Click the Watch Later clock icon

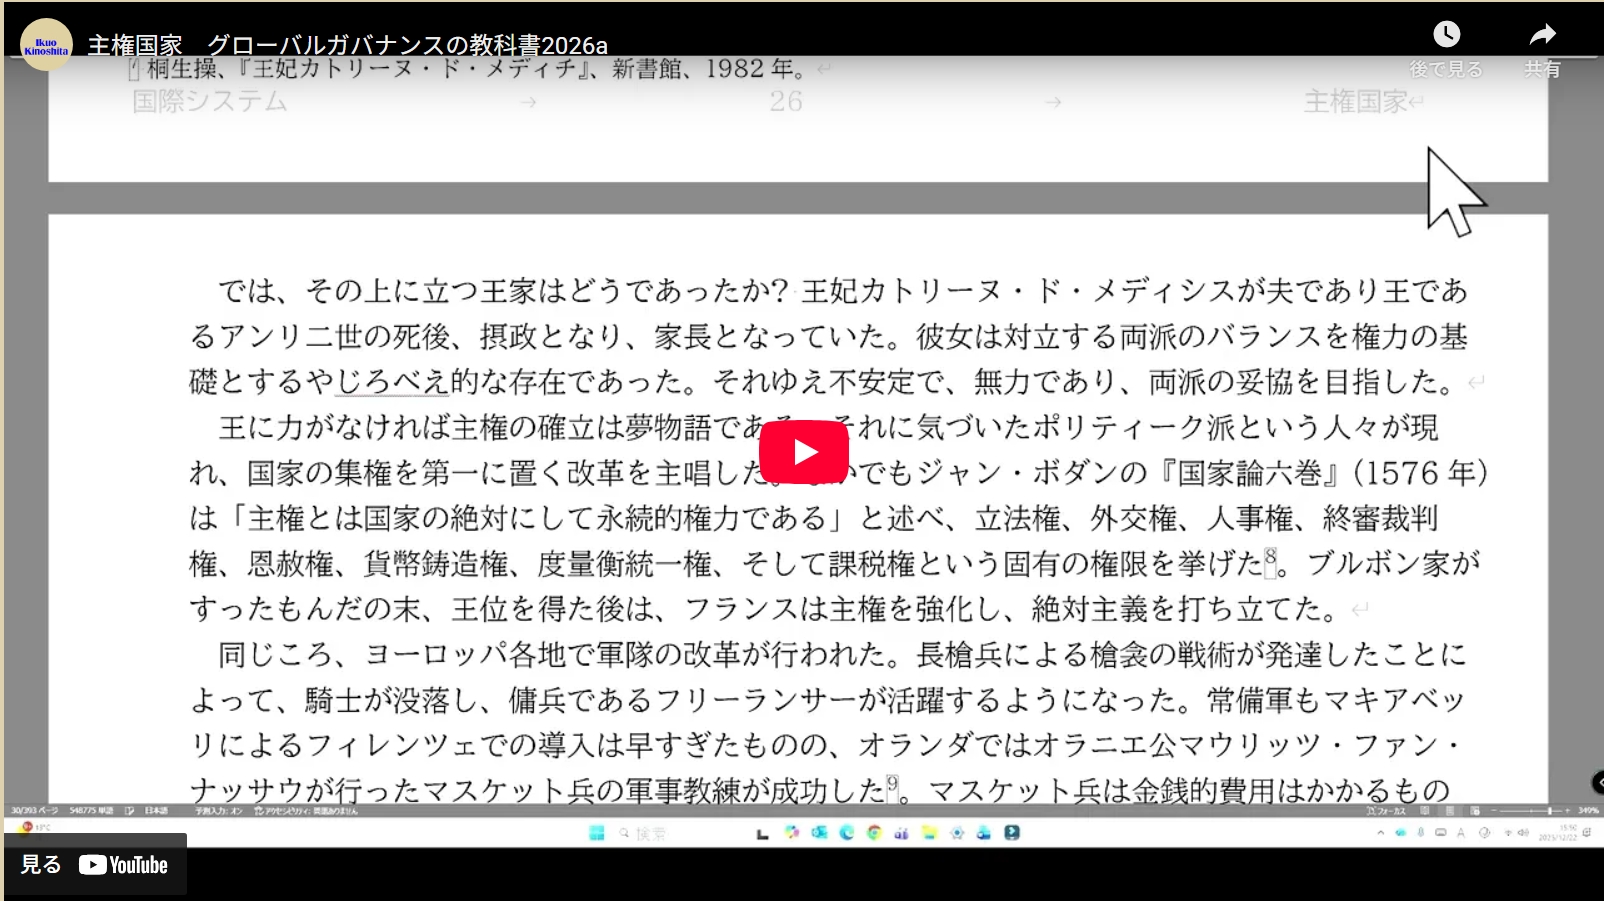click(x=1446, y=35)
